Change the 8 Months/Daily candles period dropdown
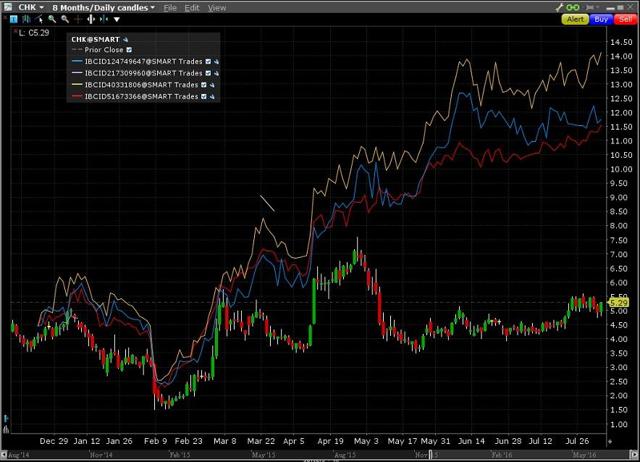Image resolution: width=640 pixels, height=462 pixels. coord(103,7)
